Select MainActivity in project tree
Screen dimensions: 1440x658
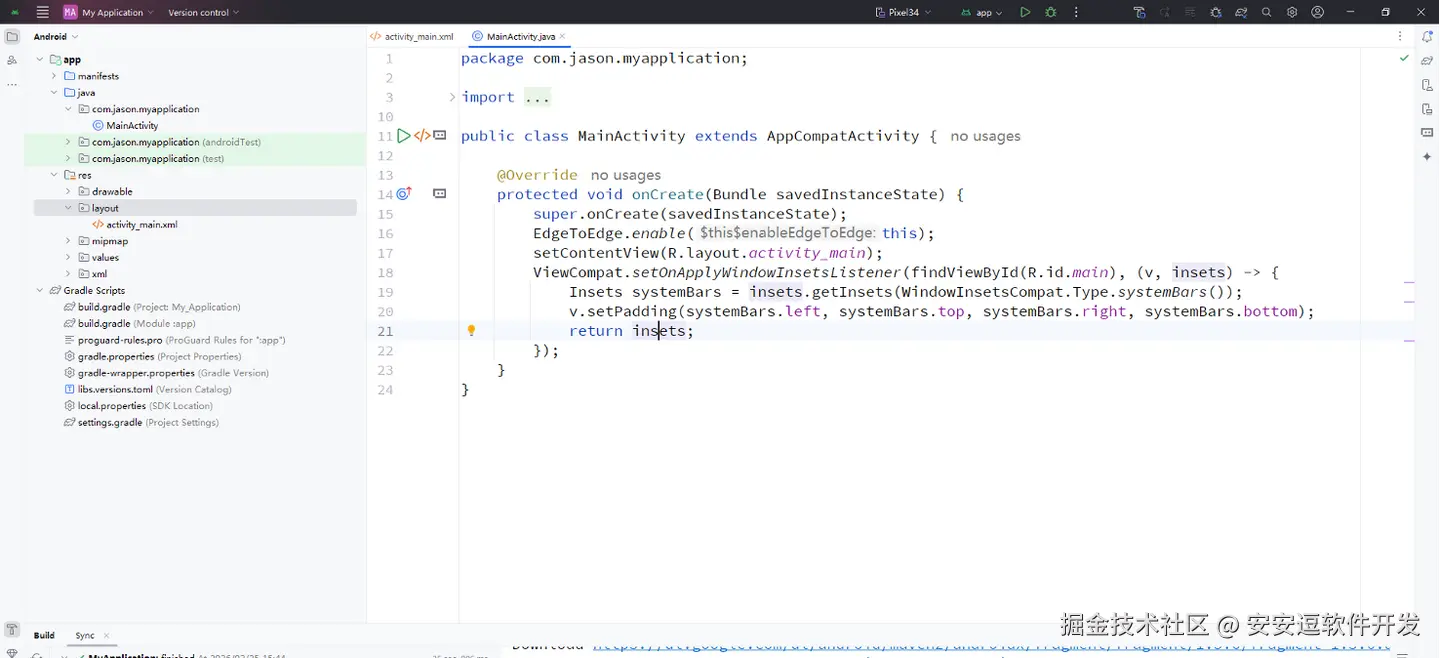[x=132, y=125]
